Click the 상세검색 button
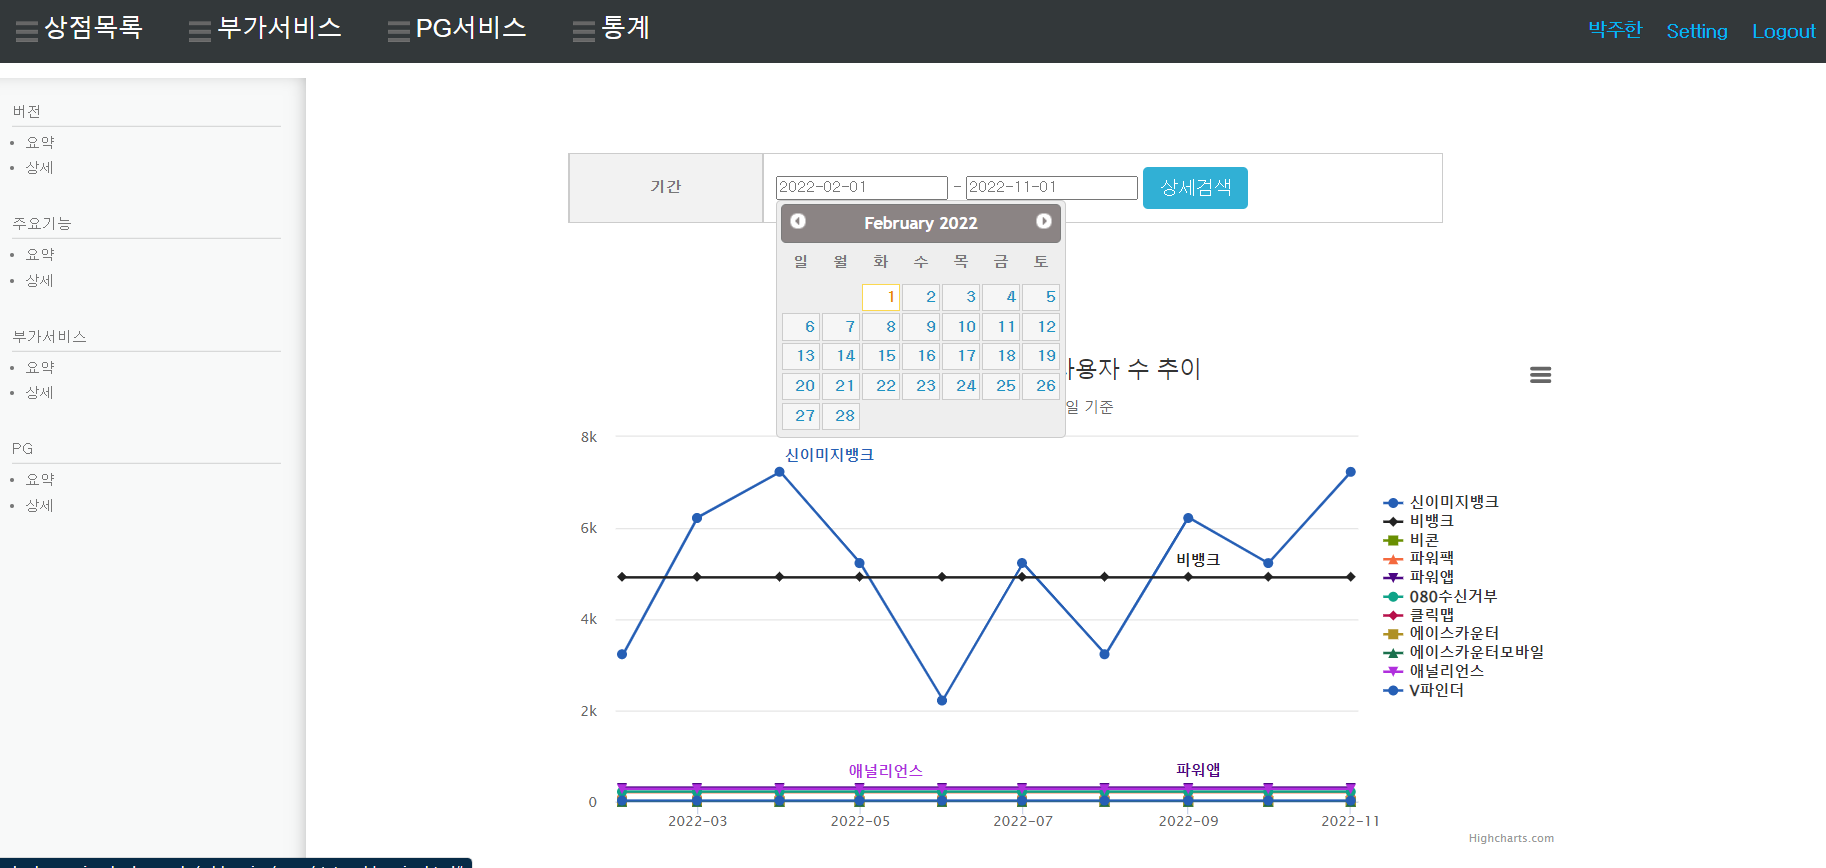 (1195, 188)
